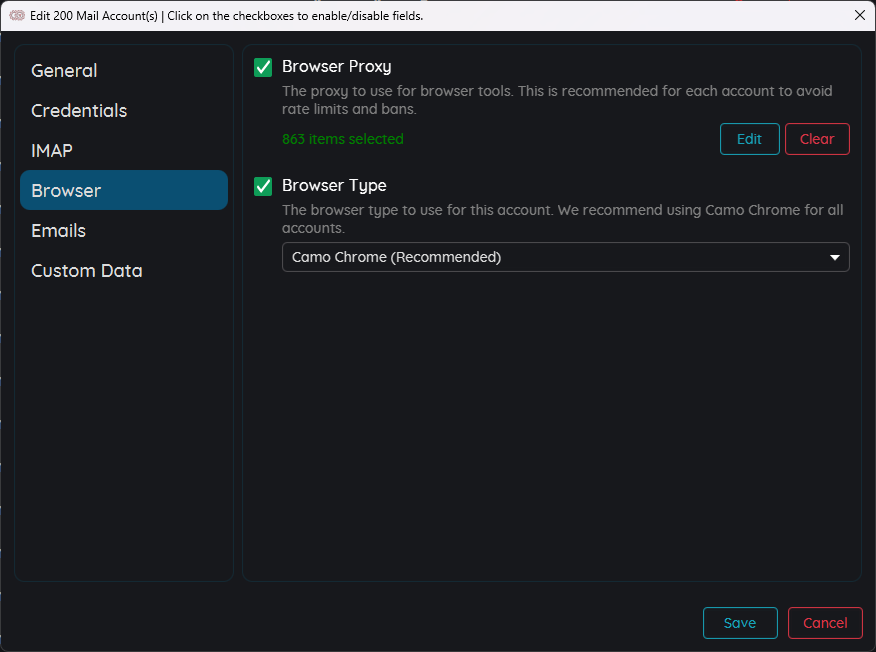Disable the Browser Proxy checkbox
Viewport: 876px width, 652px height.
tap(263, 67)
